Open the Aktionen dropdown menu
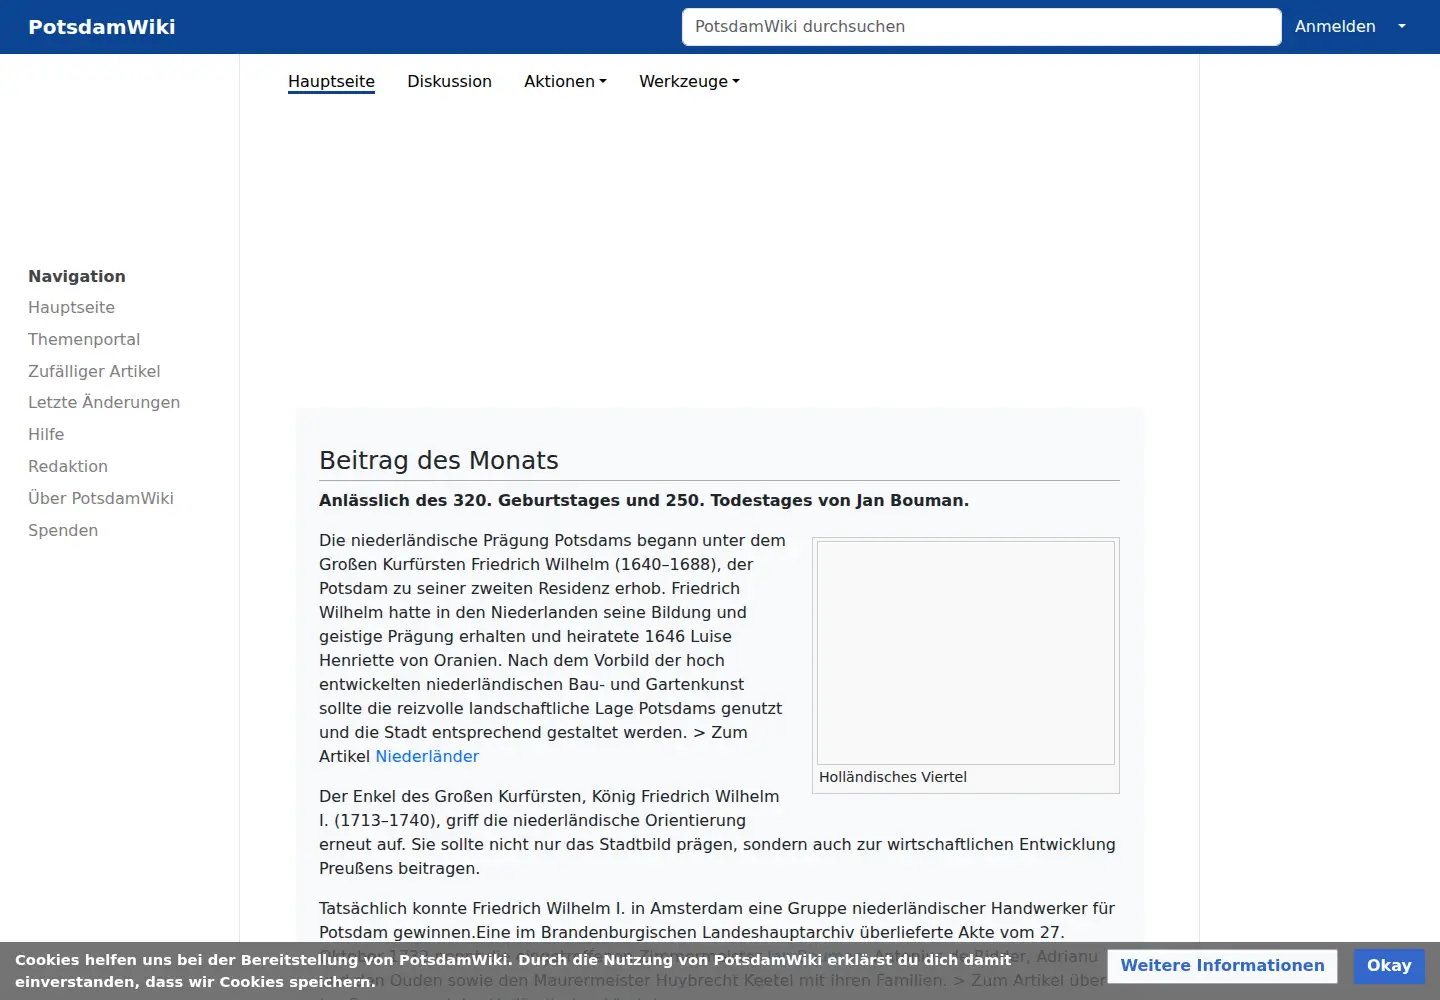Image resolution: width=1440 pixels, height=1000 pixels. tap(565, 82)
